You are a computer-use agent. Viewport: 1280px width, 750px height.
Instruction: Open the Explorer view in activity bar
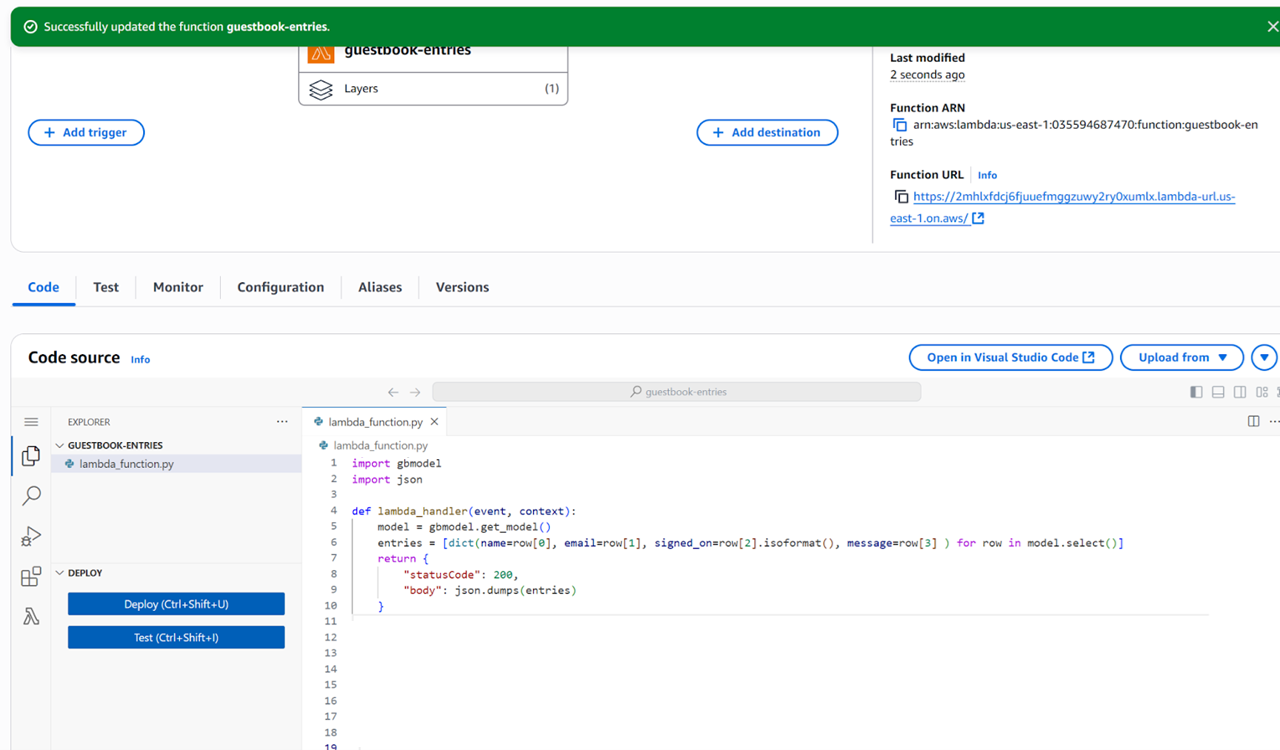(31, 456)
